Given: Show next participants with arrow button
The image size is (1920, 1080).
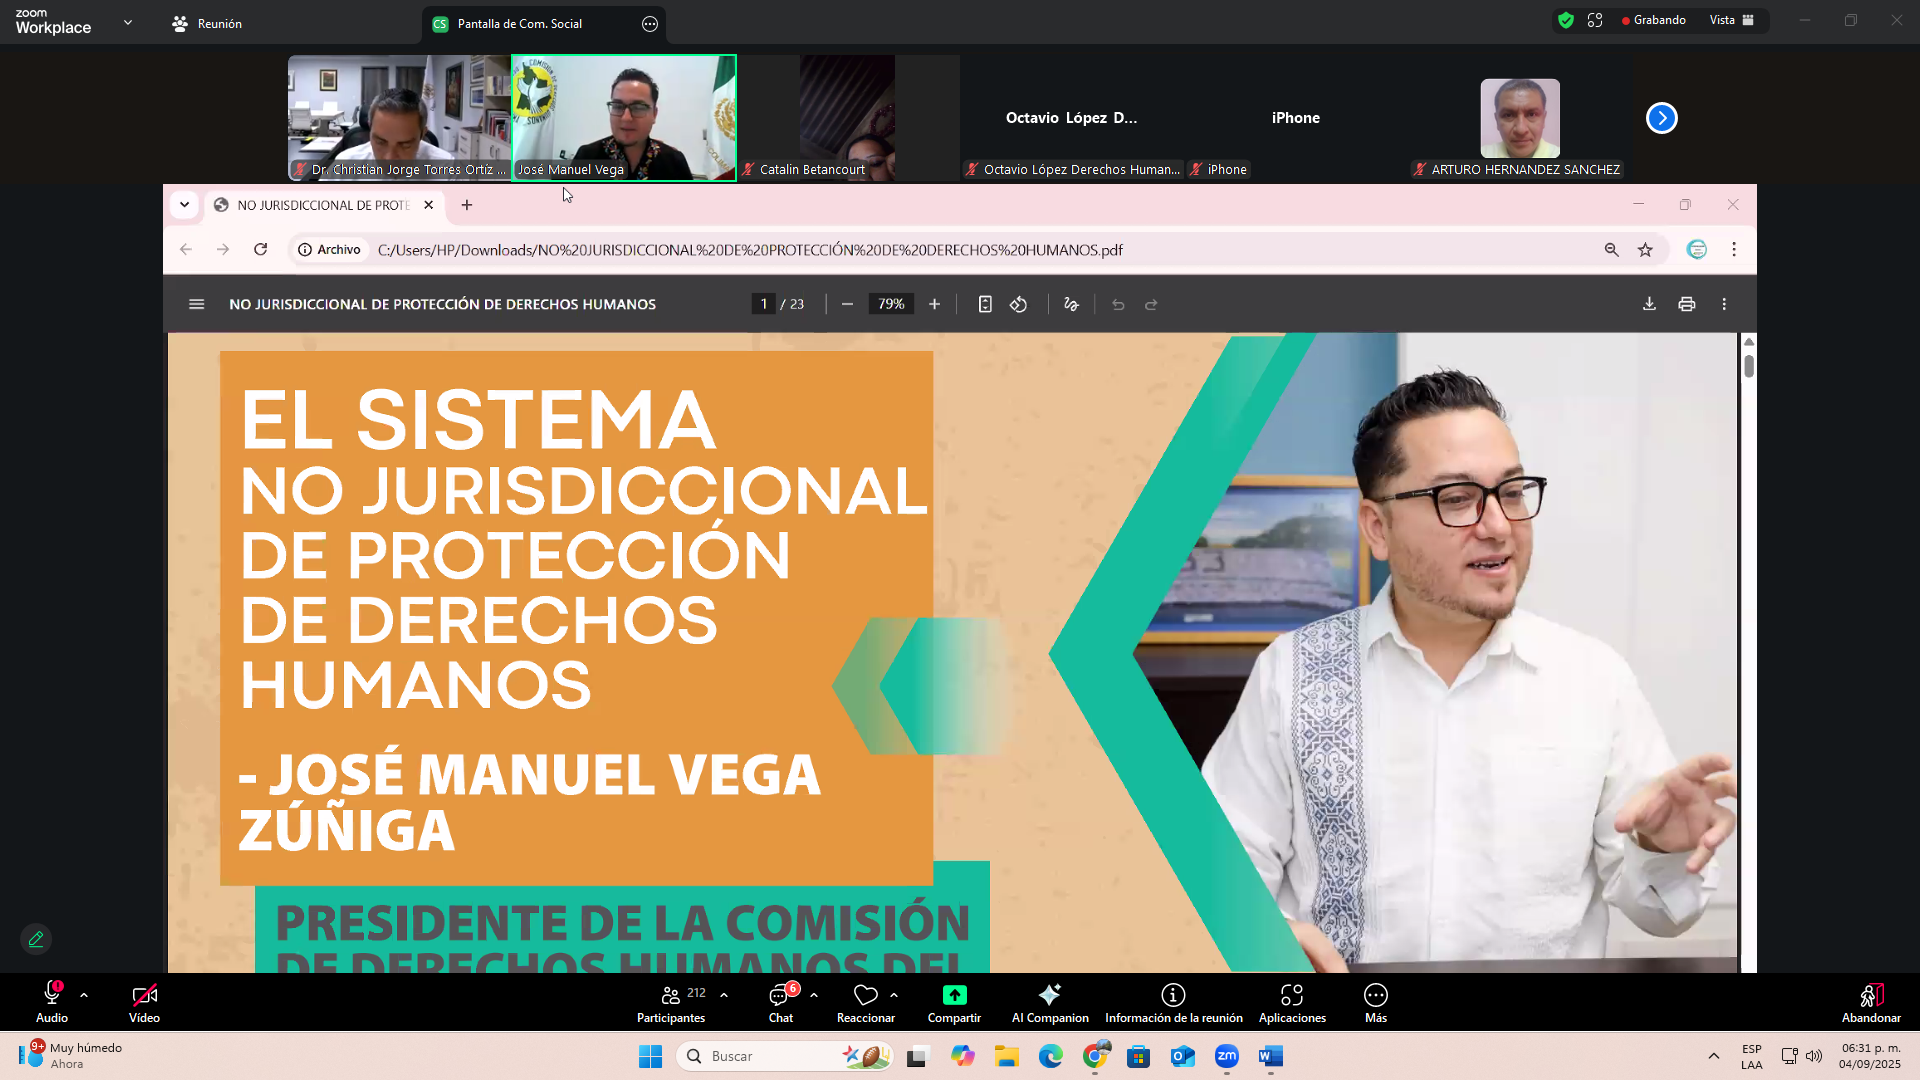Looking at the screenshot, I should click(x=1661, y=118).
